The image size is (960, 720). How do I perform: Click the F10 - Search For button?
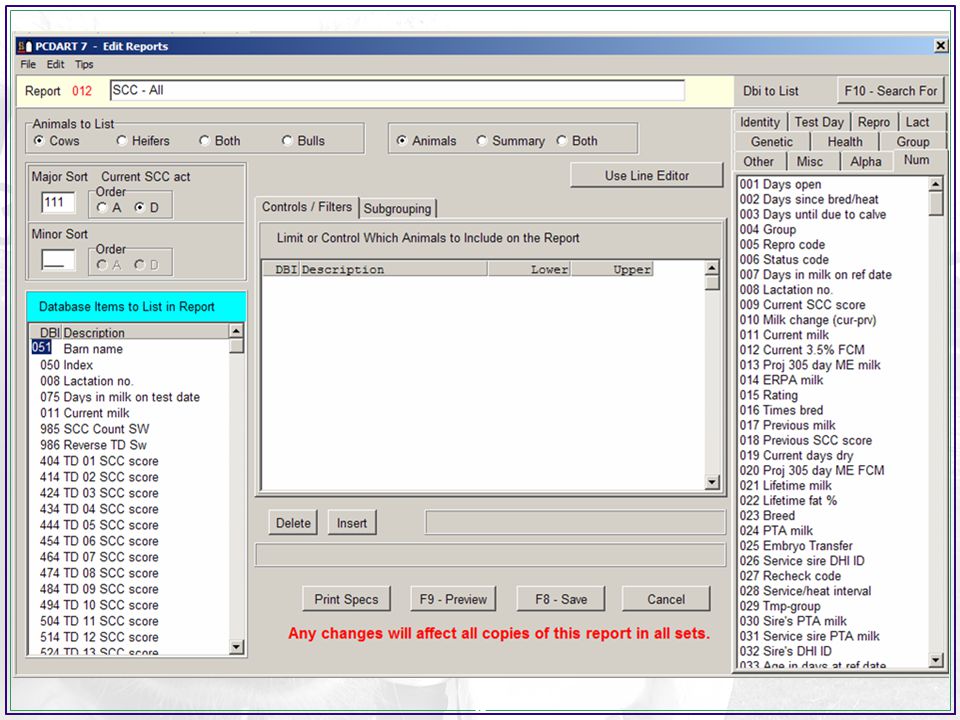890,91
